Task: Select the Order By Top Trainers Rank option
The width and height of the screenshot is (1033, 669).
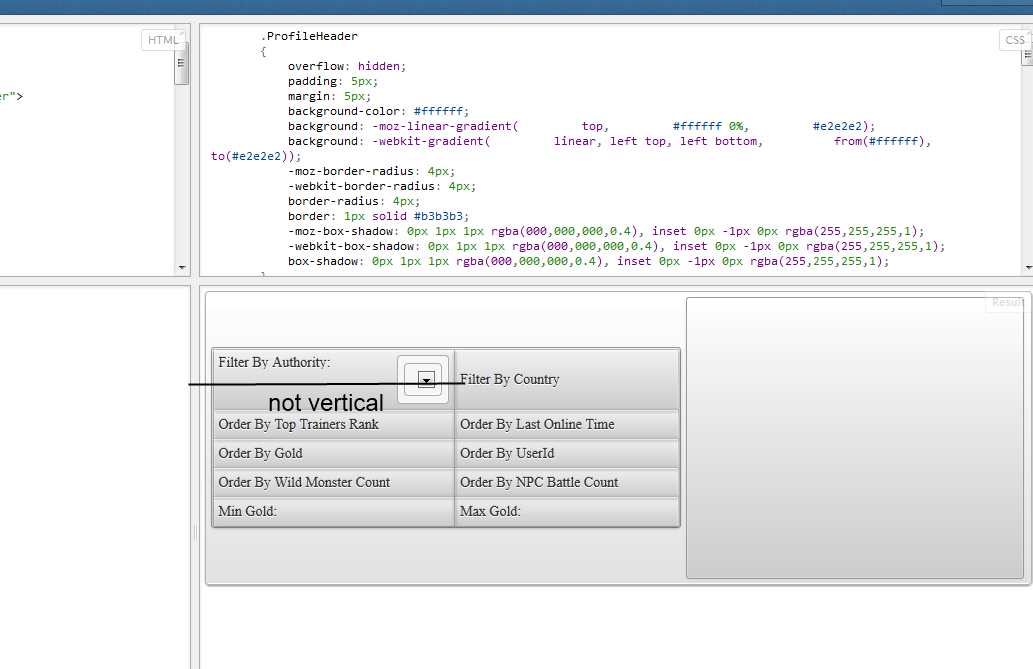Action: [x=298, y=424]
